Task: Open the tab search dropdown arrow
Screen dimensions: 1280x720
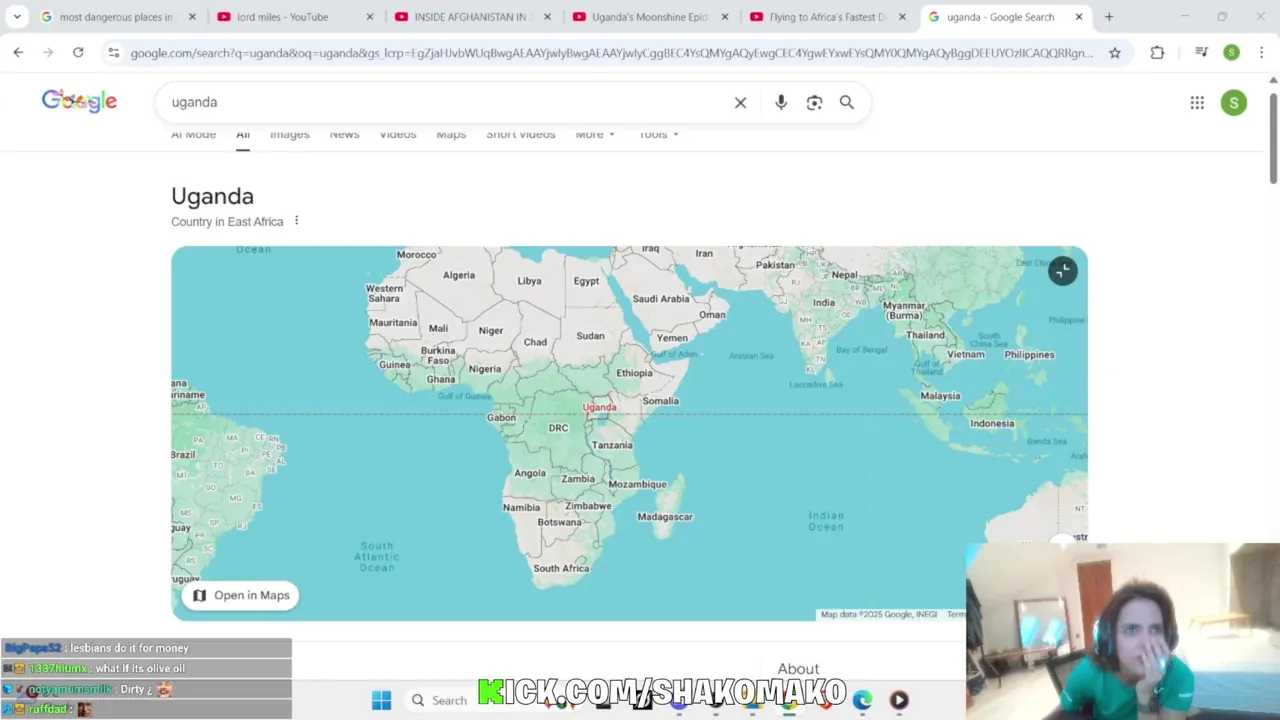Action: click(17, 17)
